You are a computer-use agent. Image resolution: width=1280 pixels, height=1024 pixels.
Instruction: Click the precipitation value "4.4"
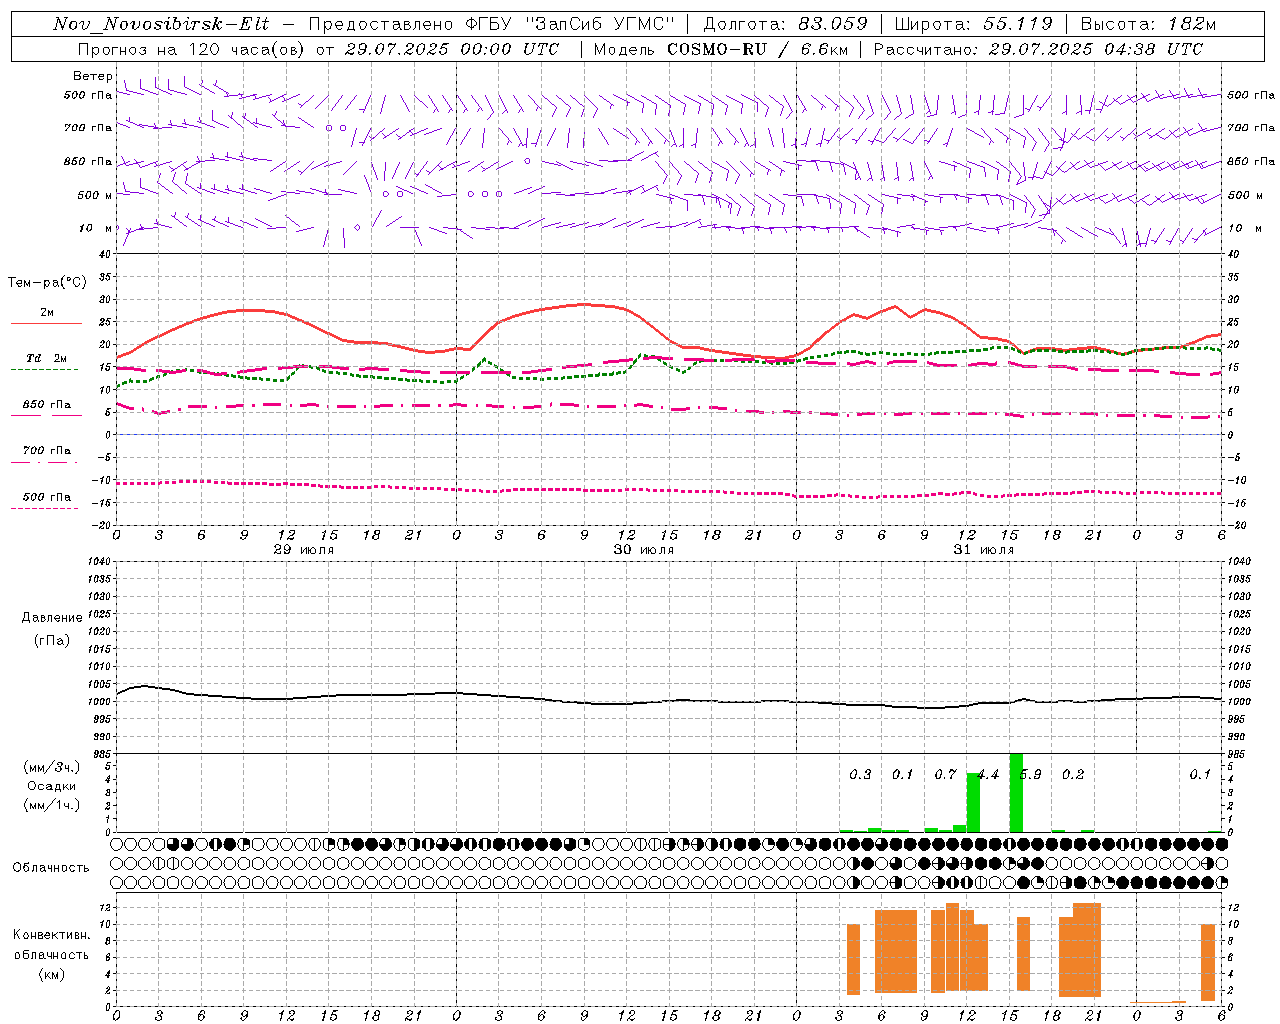pos(988,775)
